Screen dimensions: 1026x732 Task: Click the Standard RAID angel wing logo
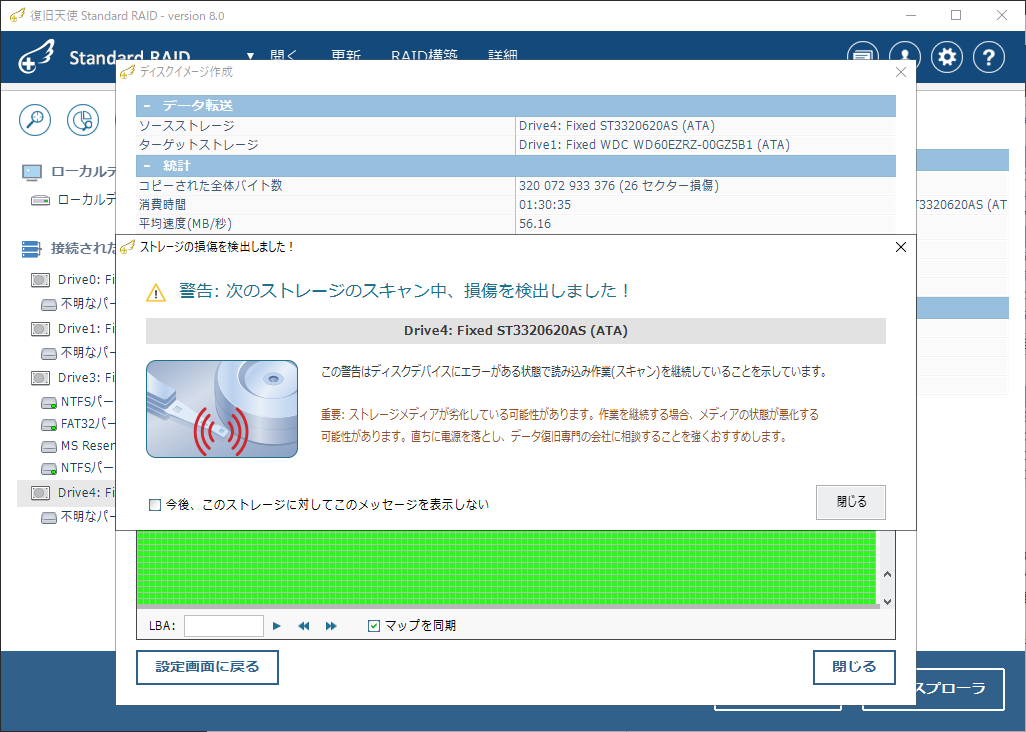click(x=37, y=57)
